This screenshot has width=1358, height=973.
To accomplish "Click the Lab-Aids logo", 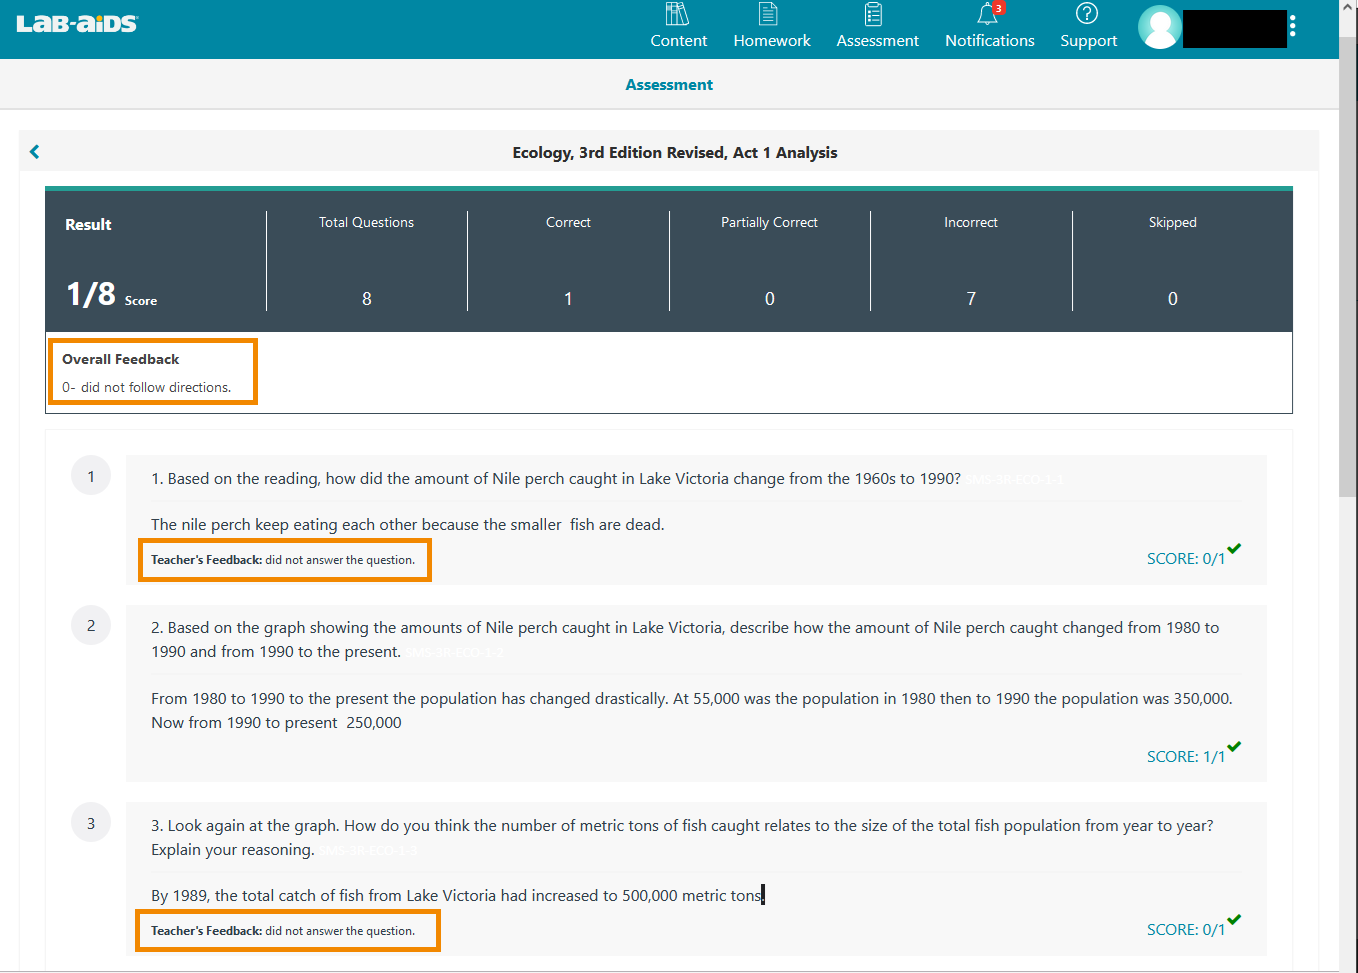I will point(76,24).
